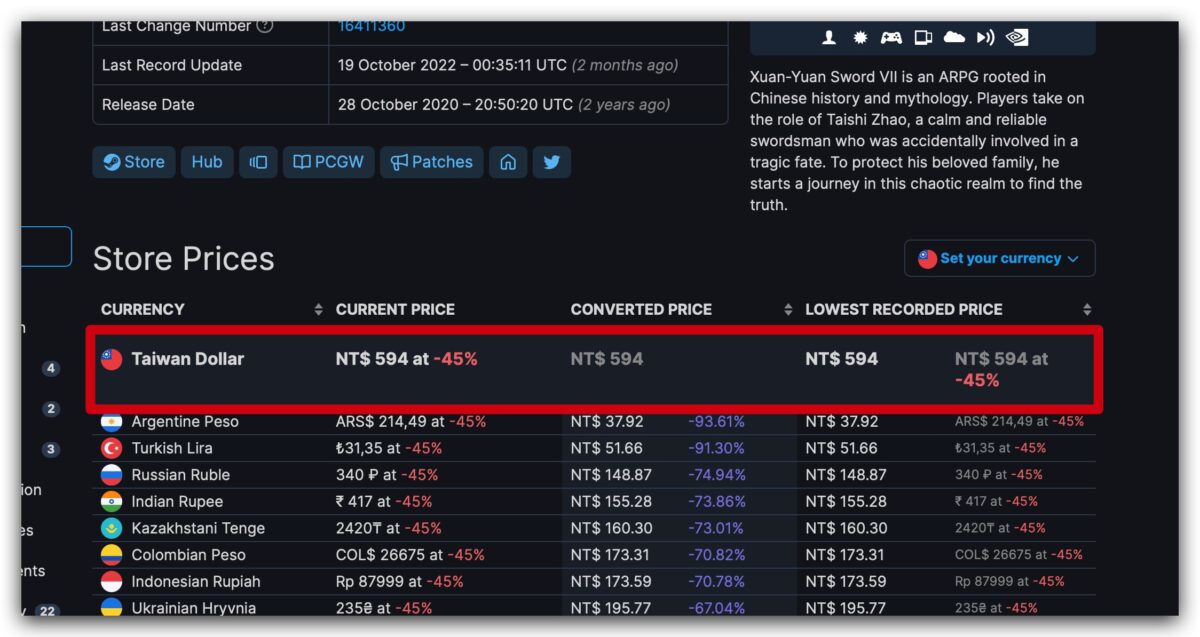Click the -70.78% difference value
Screen dimensions: 1200x637
point(716,581)
